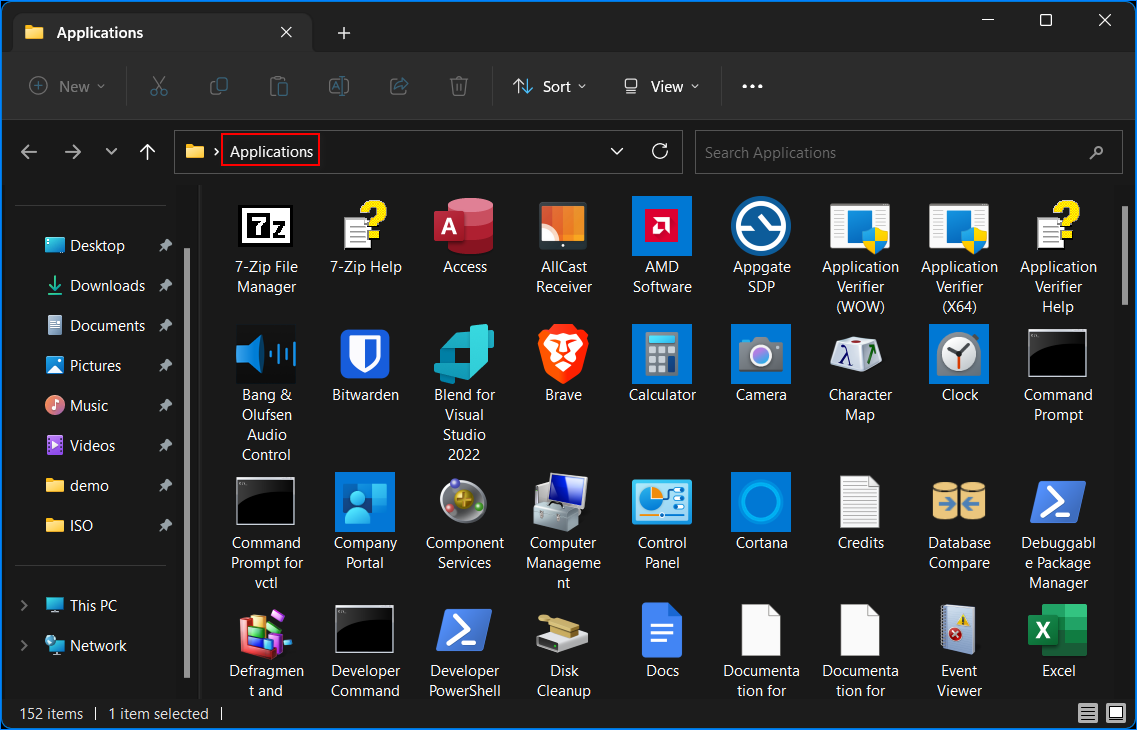Select the Excel application icon

click(x=1058, y=630)
